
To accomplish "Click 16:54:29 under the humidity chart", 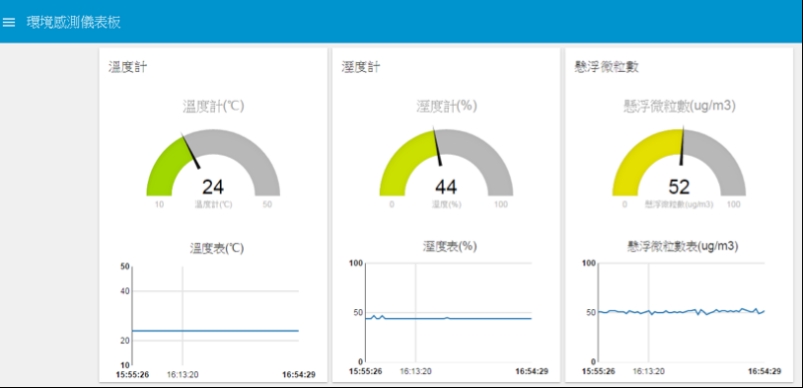I will [532, 372].
